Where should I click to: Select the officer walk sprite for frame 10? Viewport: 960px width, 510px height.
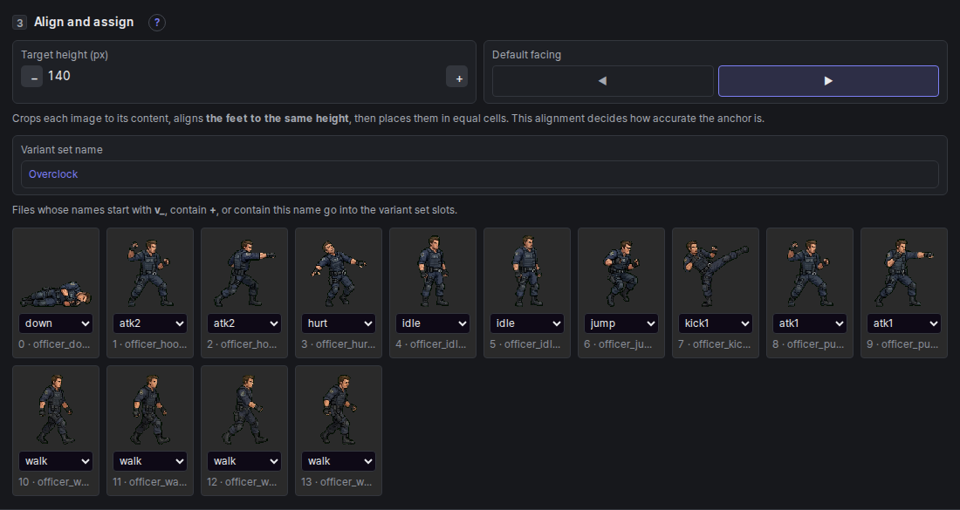(56, 410)
